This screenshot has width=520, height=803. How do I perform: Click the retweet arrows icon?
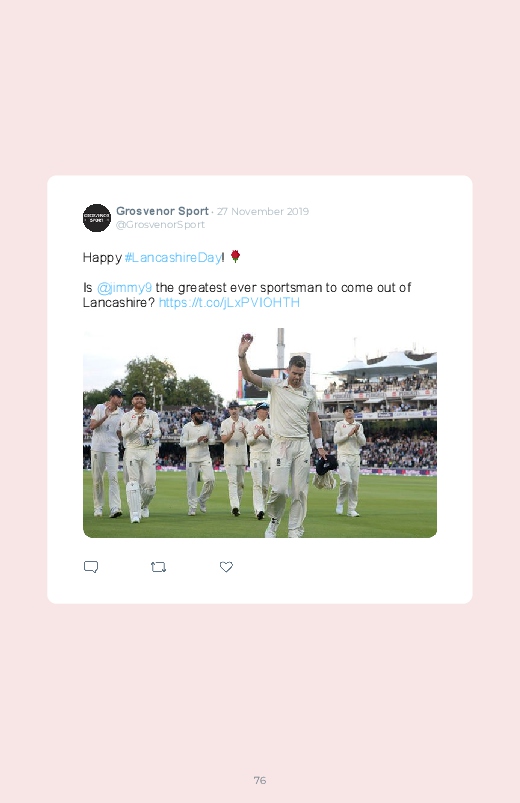coord(158,567)
